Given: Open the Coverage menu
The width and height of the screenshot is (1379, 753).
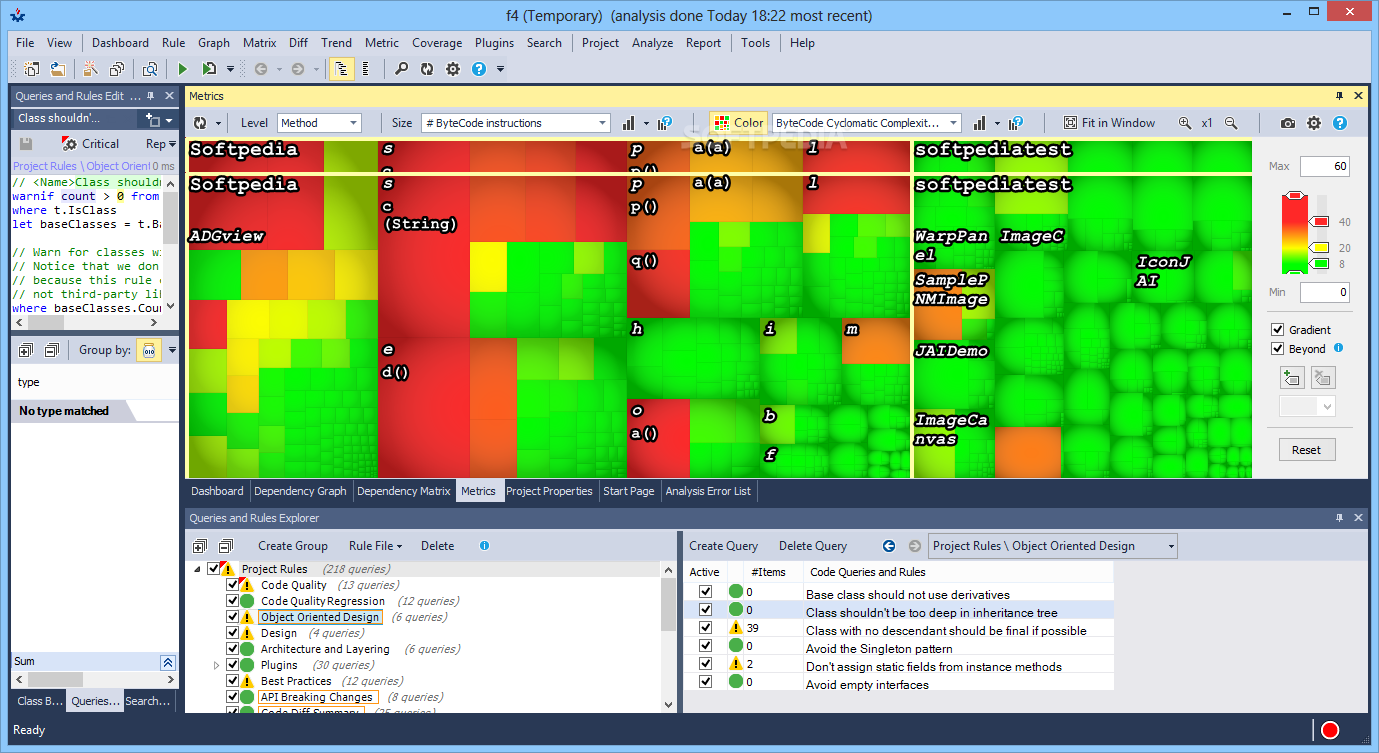Looking at the screenshot, I should click(x=437, y=43).
